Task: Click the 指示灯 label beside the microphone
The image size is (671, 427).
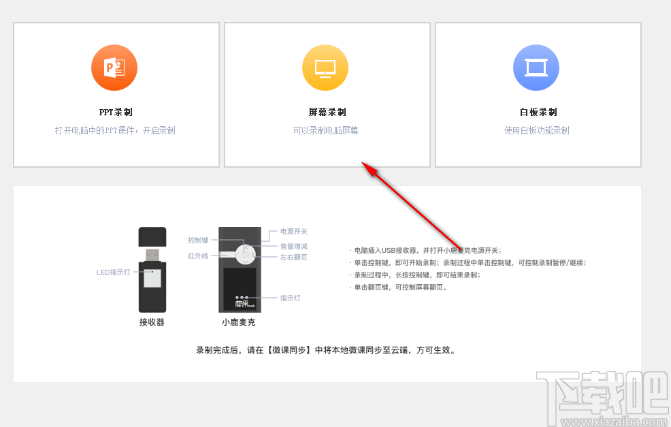Action: click(290, 298)
